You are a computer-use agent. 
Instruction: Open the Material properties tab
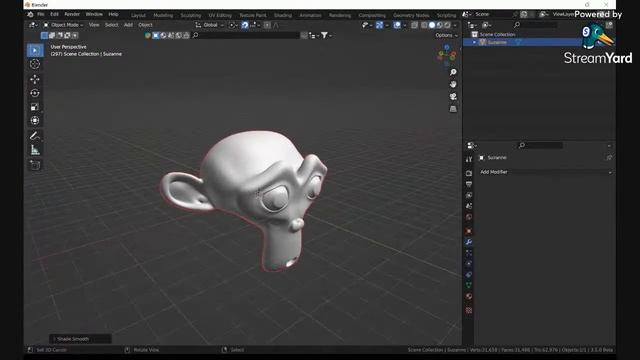(x=469, y=296)
